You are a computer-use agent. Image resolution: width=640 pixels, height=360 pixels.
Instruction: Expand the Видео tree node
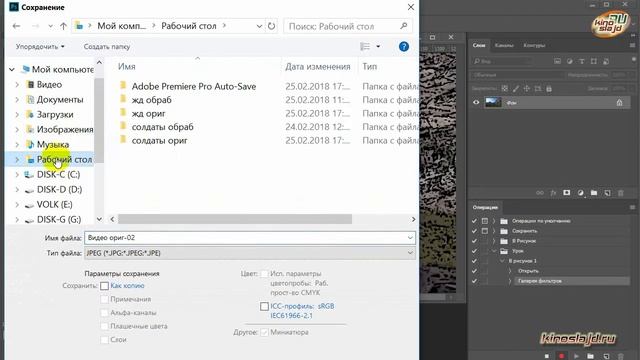click(x=17, y=84)
